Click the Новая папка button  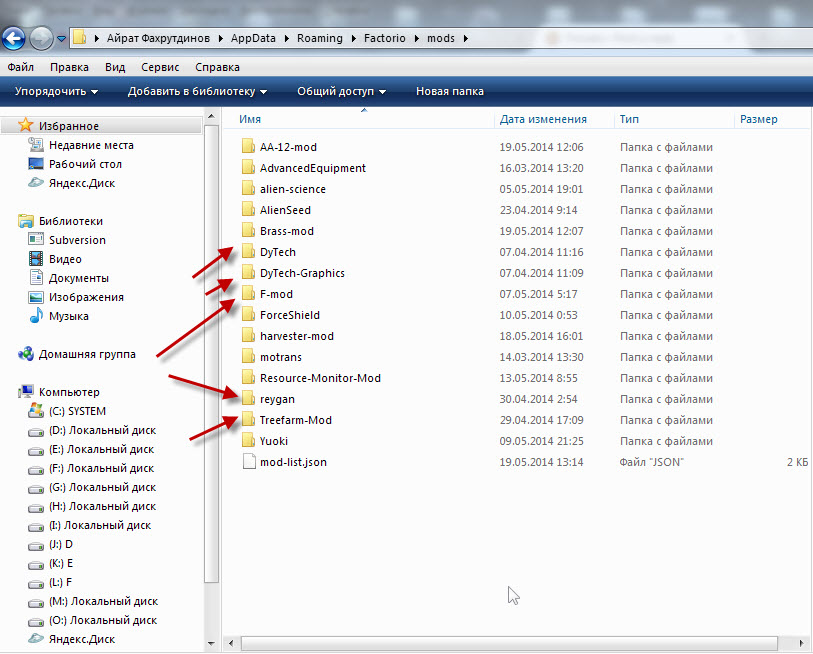(450, 91)
